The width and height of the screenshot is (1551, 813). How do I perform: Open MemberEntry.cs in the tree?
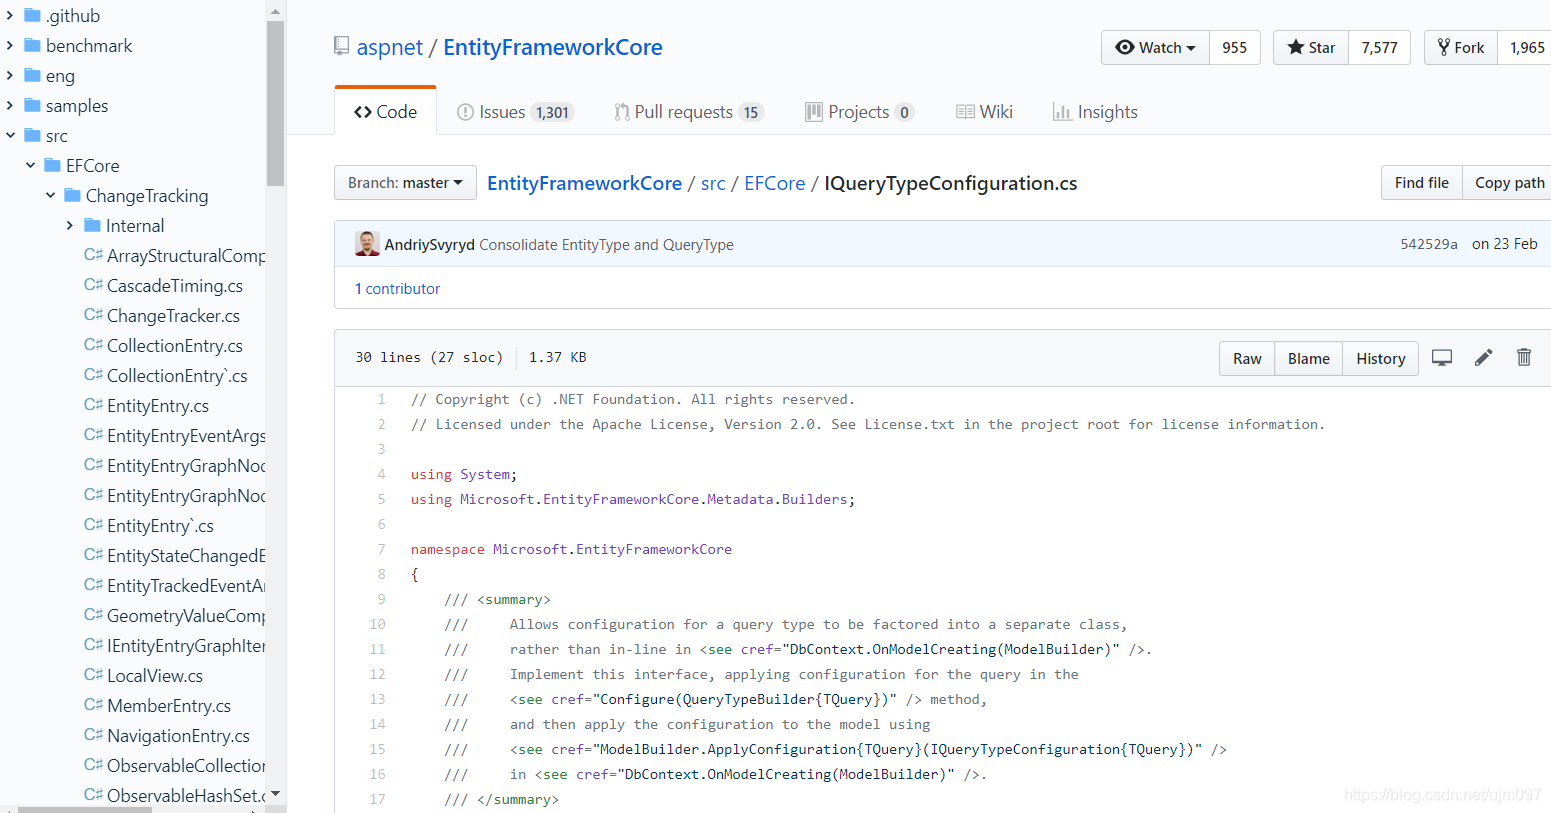coord(169,705)
